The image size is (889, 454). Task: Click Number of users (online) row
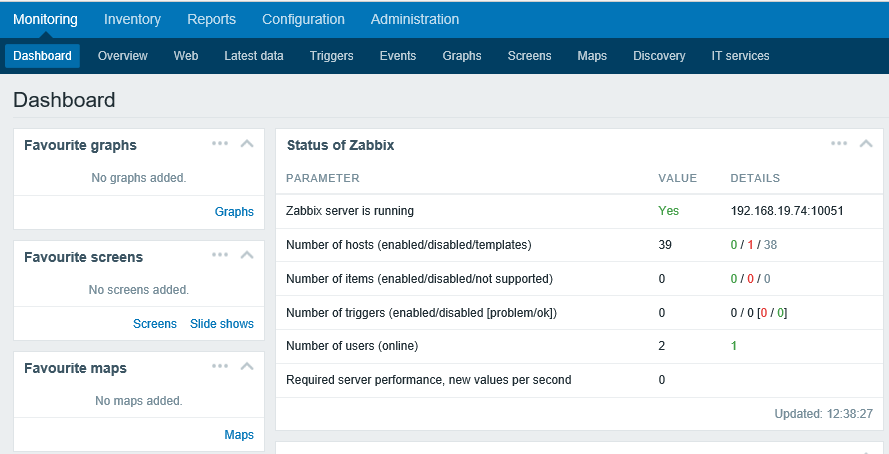579,346
